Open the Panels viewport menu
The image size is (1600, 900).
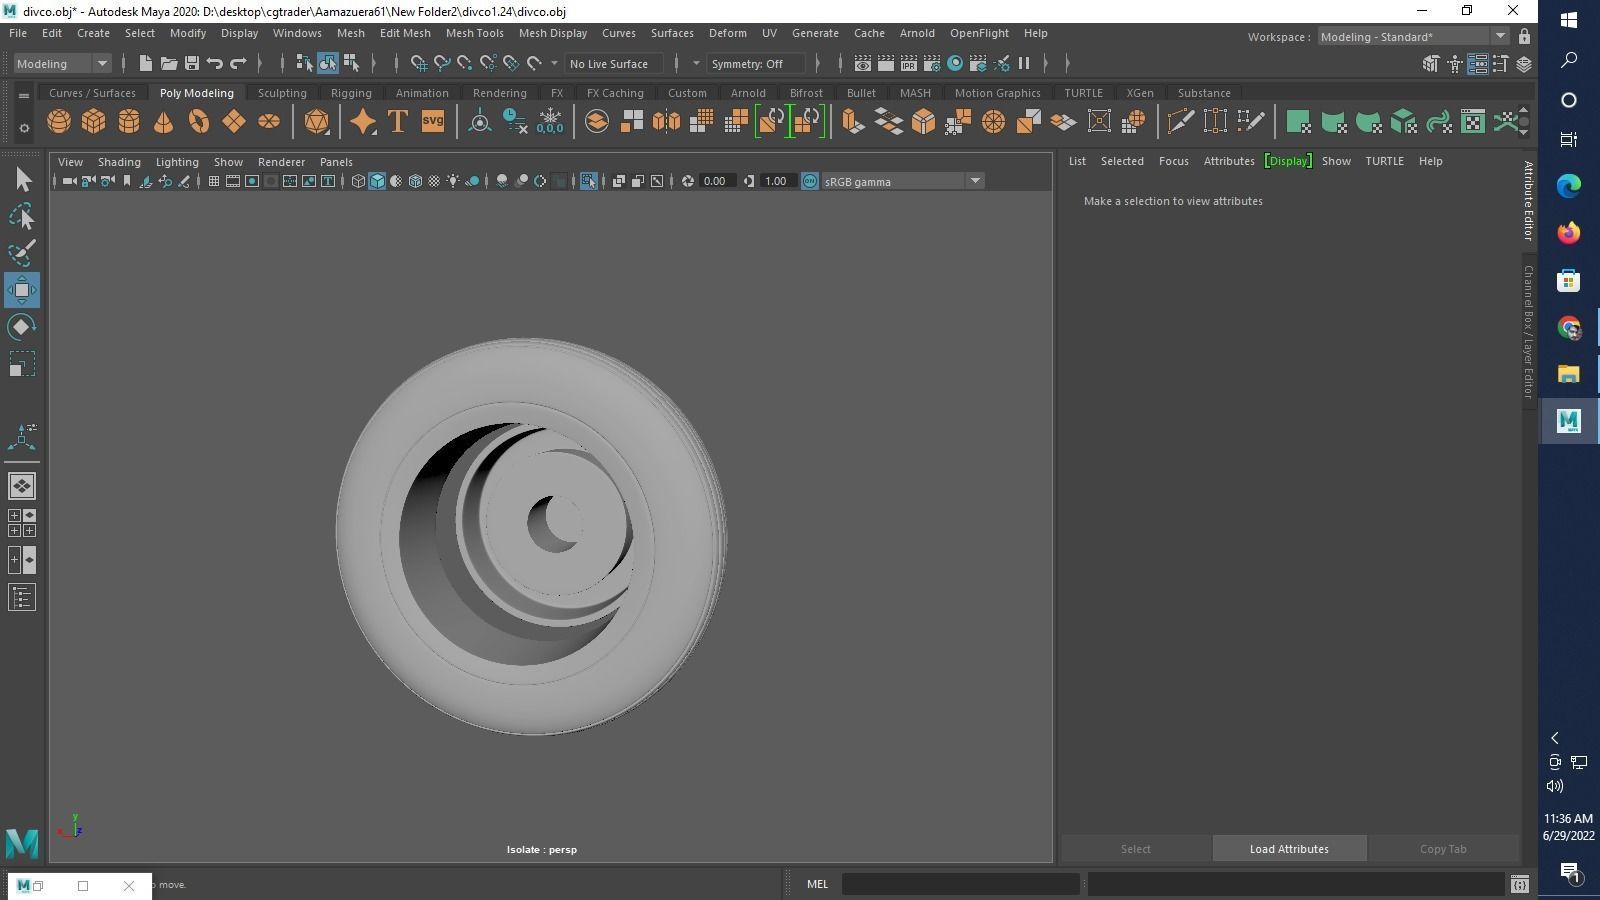336,161
